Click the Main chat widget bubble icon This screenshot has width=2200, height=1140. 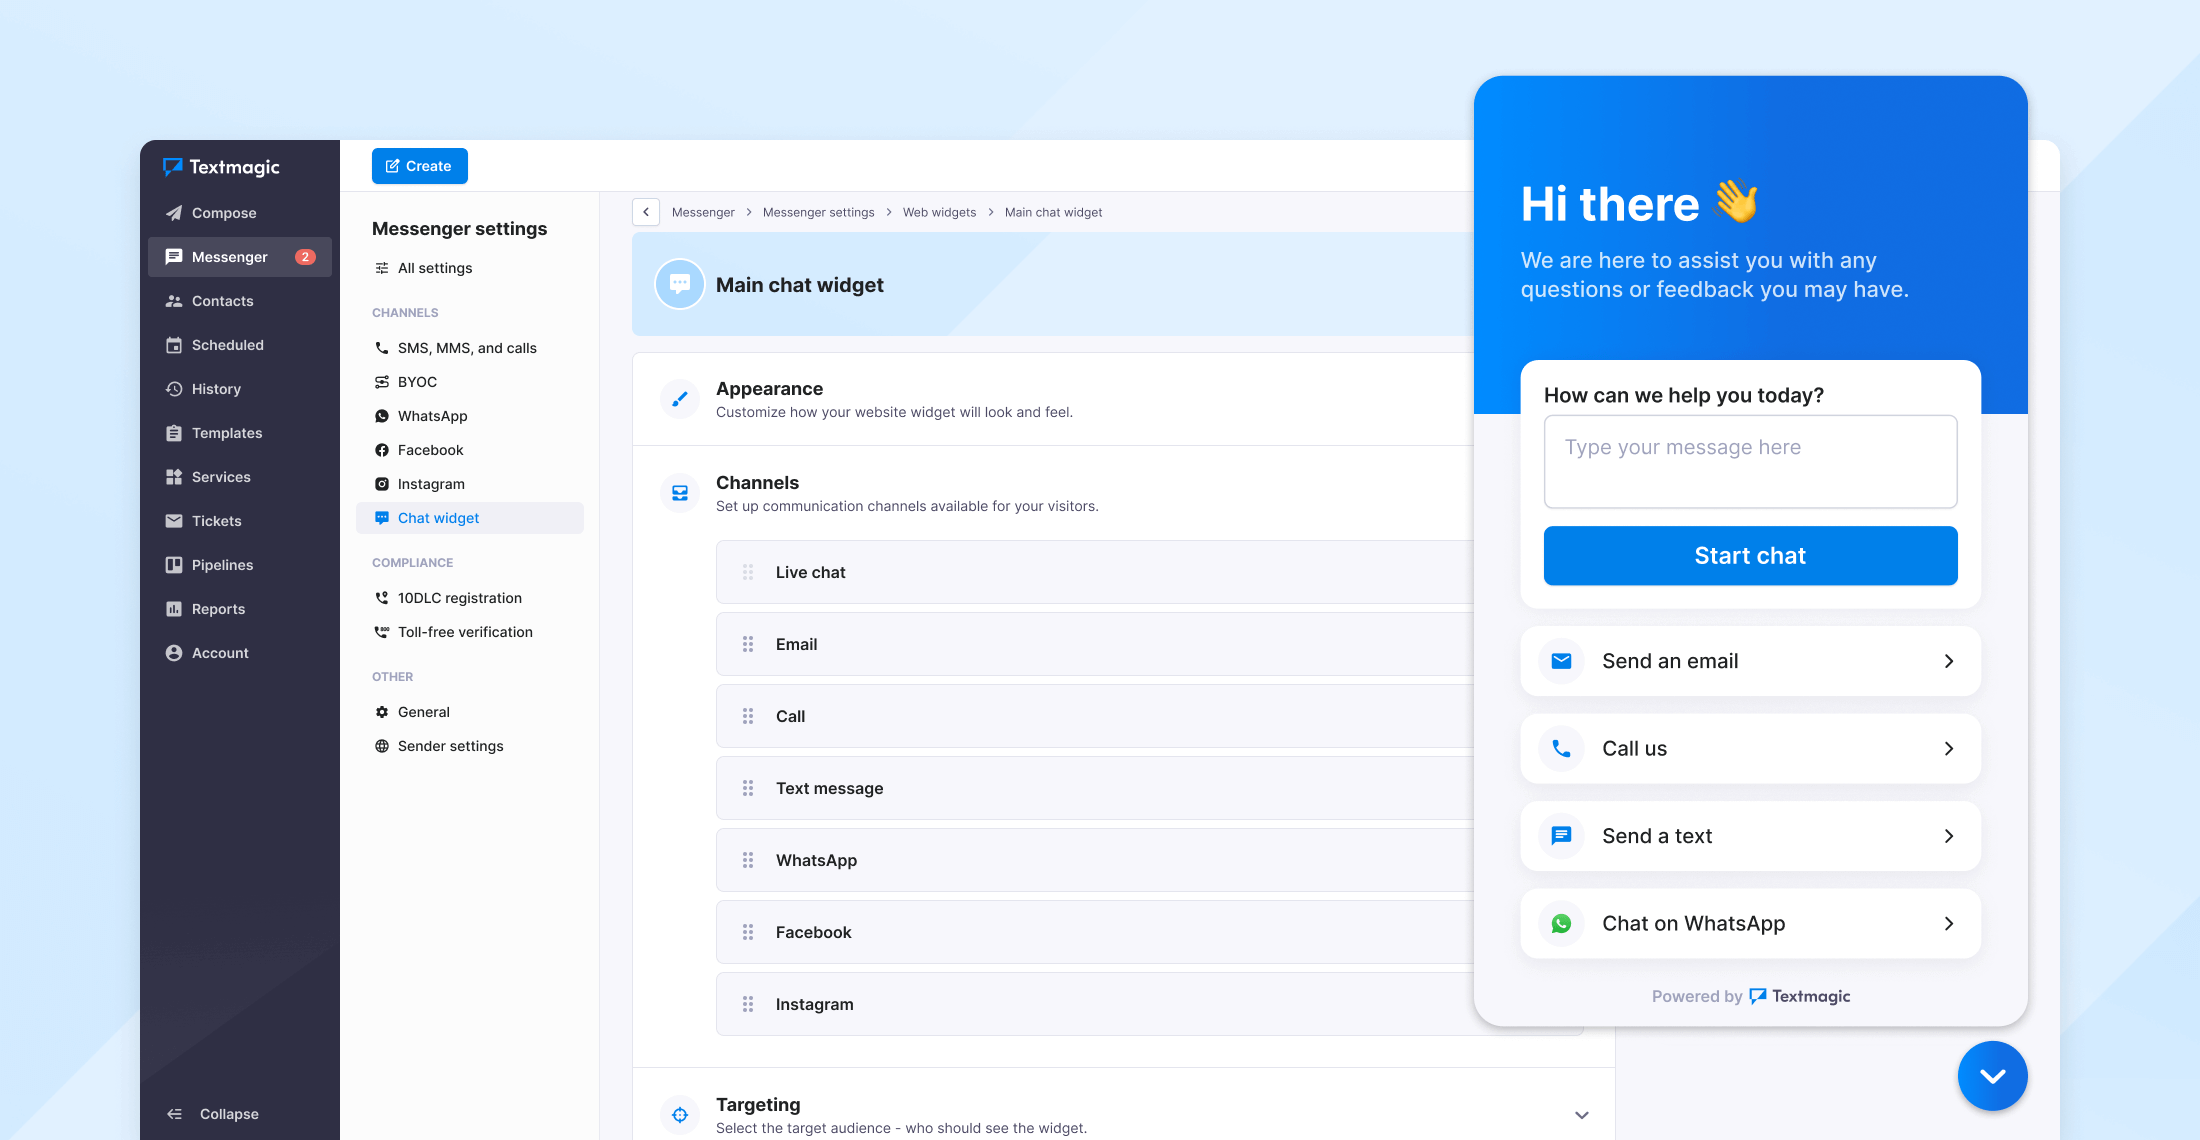[680, 284]
